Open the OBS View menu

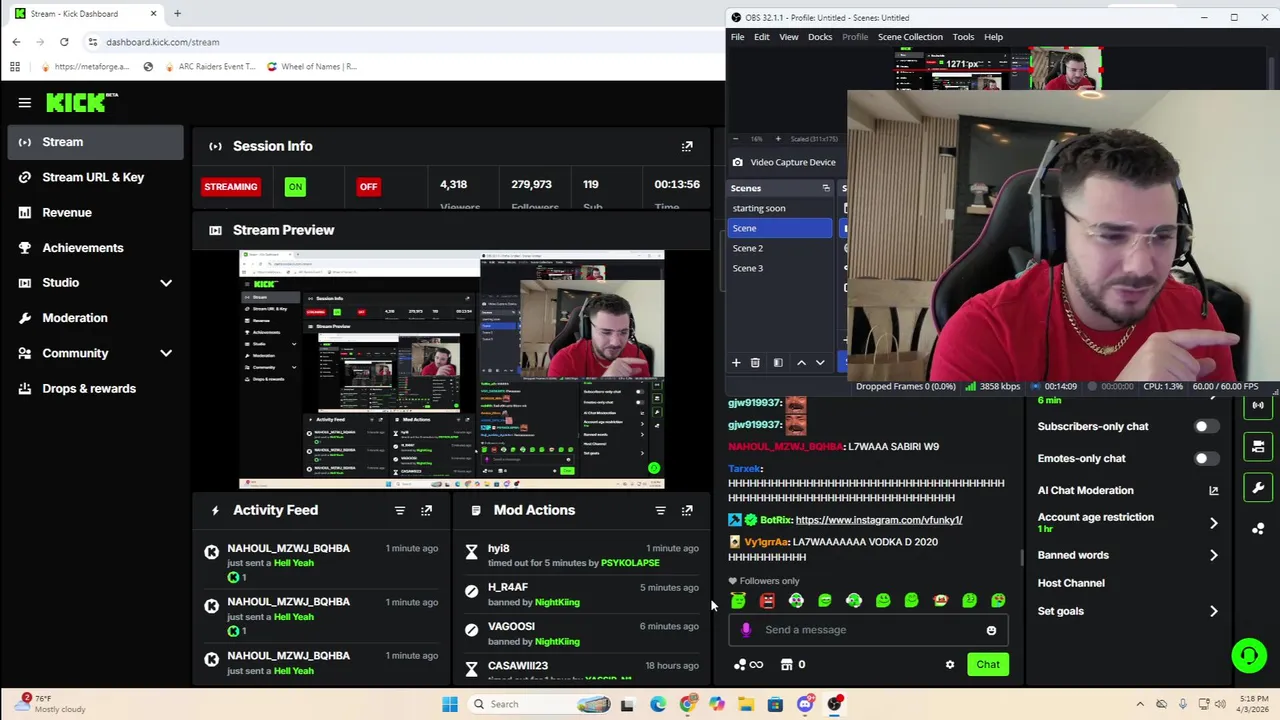tap(788, 37)
